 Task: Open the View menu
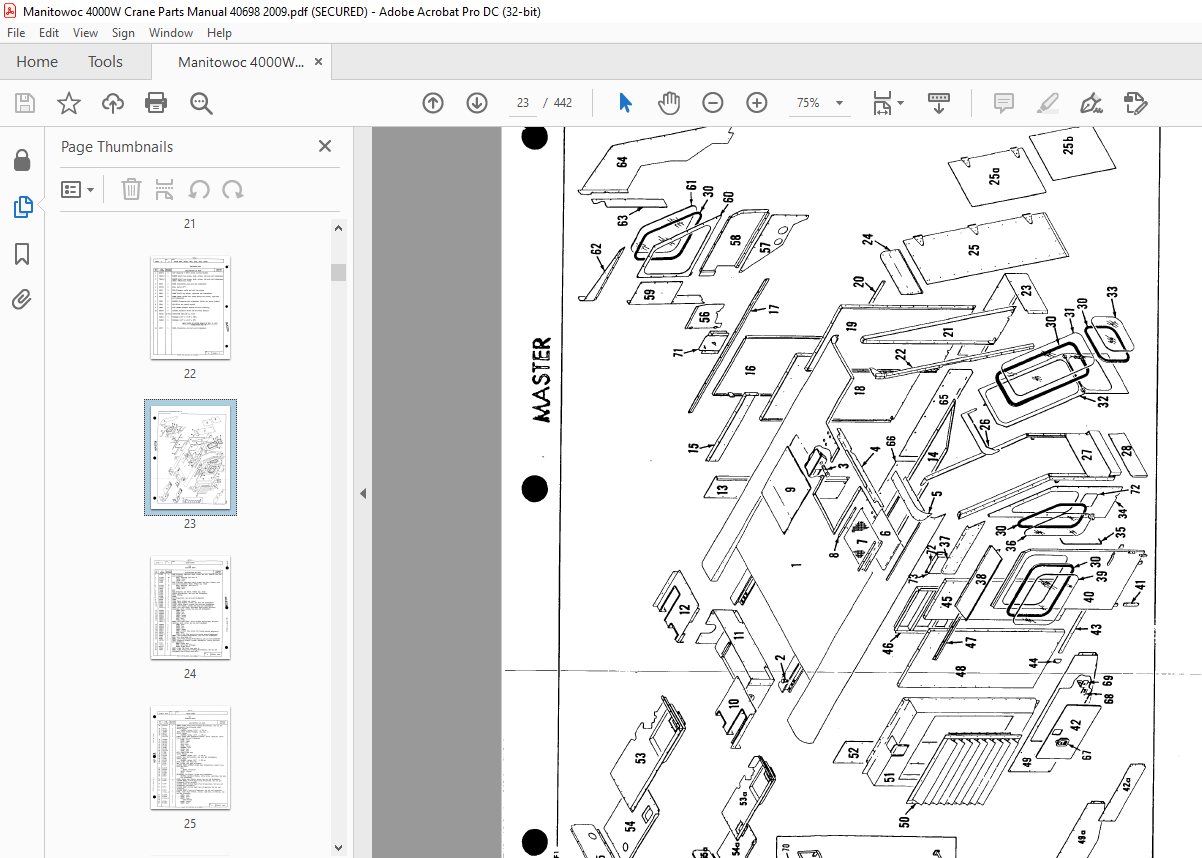point(85,32)
